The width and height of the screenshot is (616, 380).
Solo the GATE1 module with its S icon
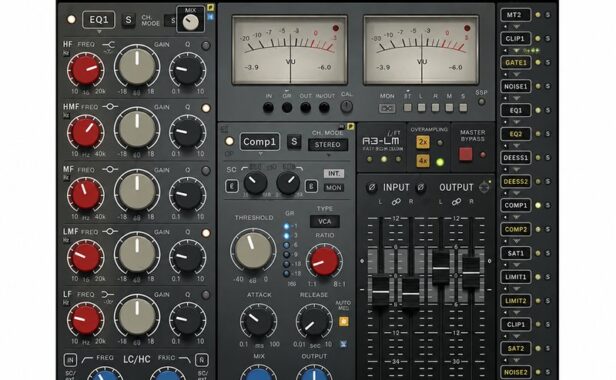[x=548, y=62]
